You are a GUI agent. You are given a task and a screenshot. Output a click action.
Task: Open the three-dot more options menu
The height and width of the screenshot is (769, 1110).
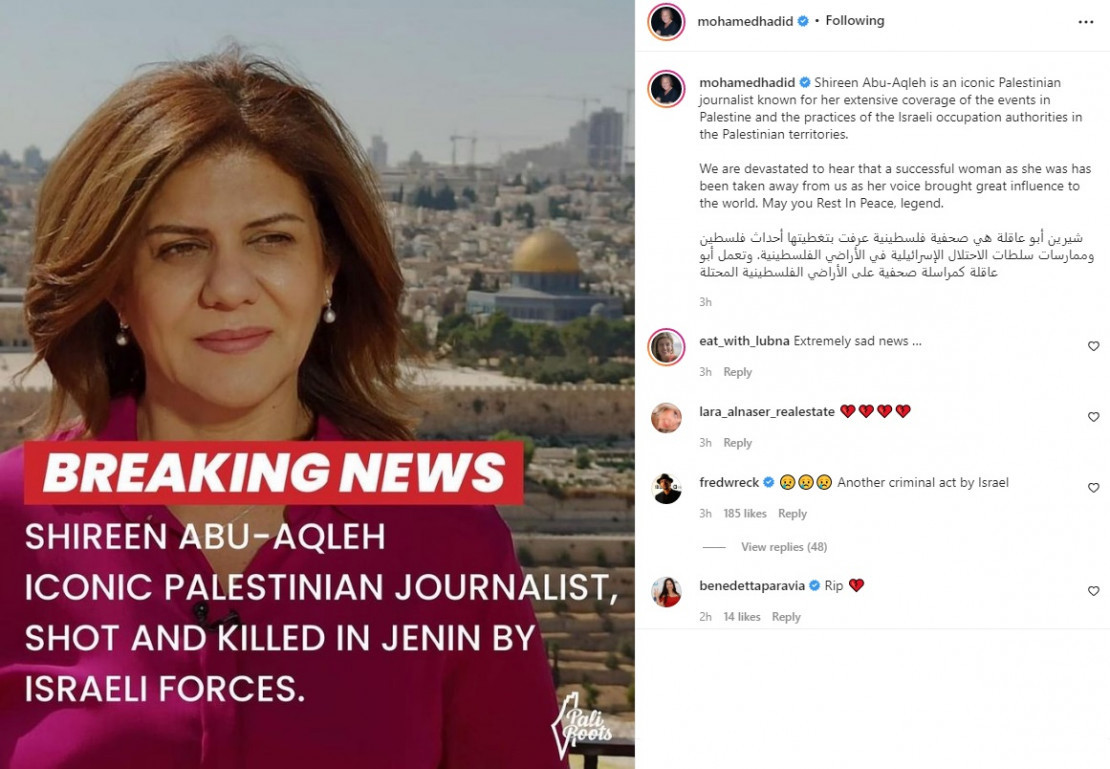tap(1085, 22)
